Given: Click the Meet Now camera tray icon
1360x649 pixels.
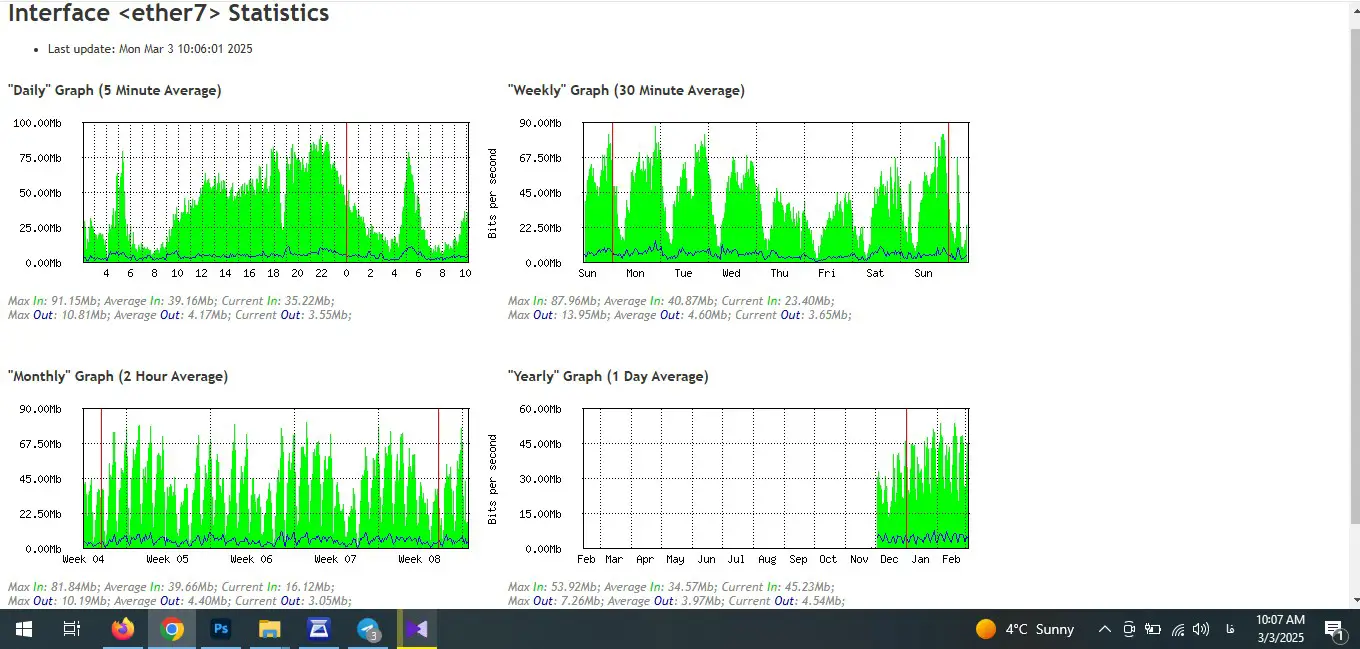Looking at the screenshot, I should pyautogui.click(x=1129, y=629).
